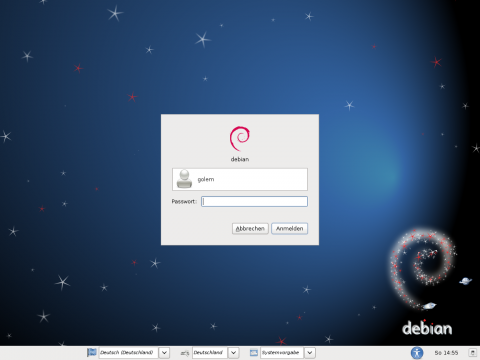The width and height of the screenshot is (480, 360).
Task: Select the golem user entry
Action: coord(240,179)
